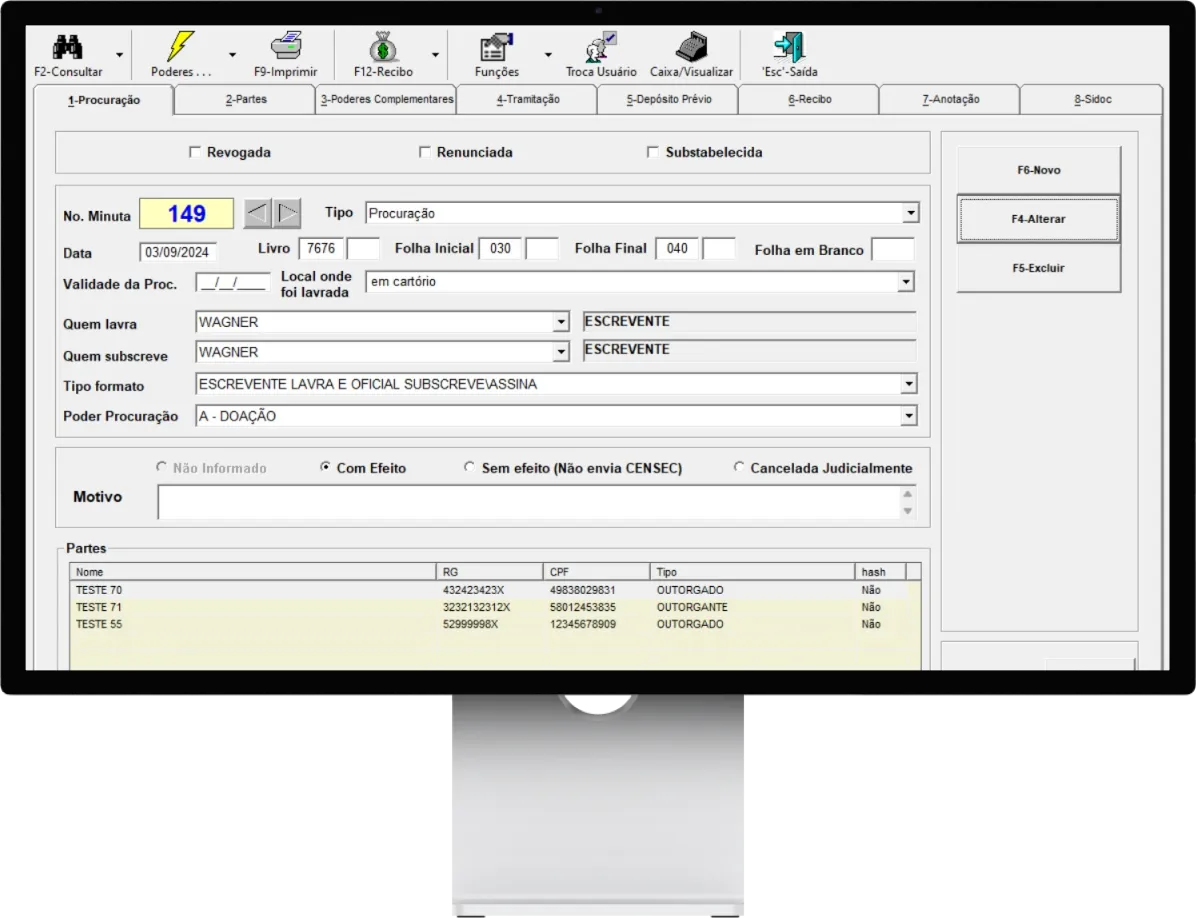Click the Motivo scrollbar down arrow

(x=907, y=511)
